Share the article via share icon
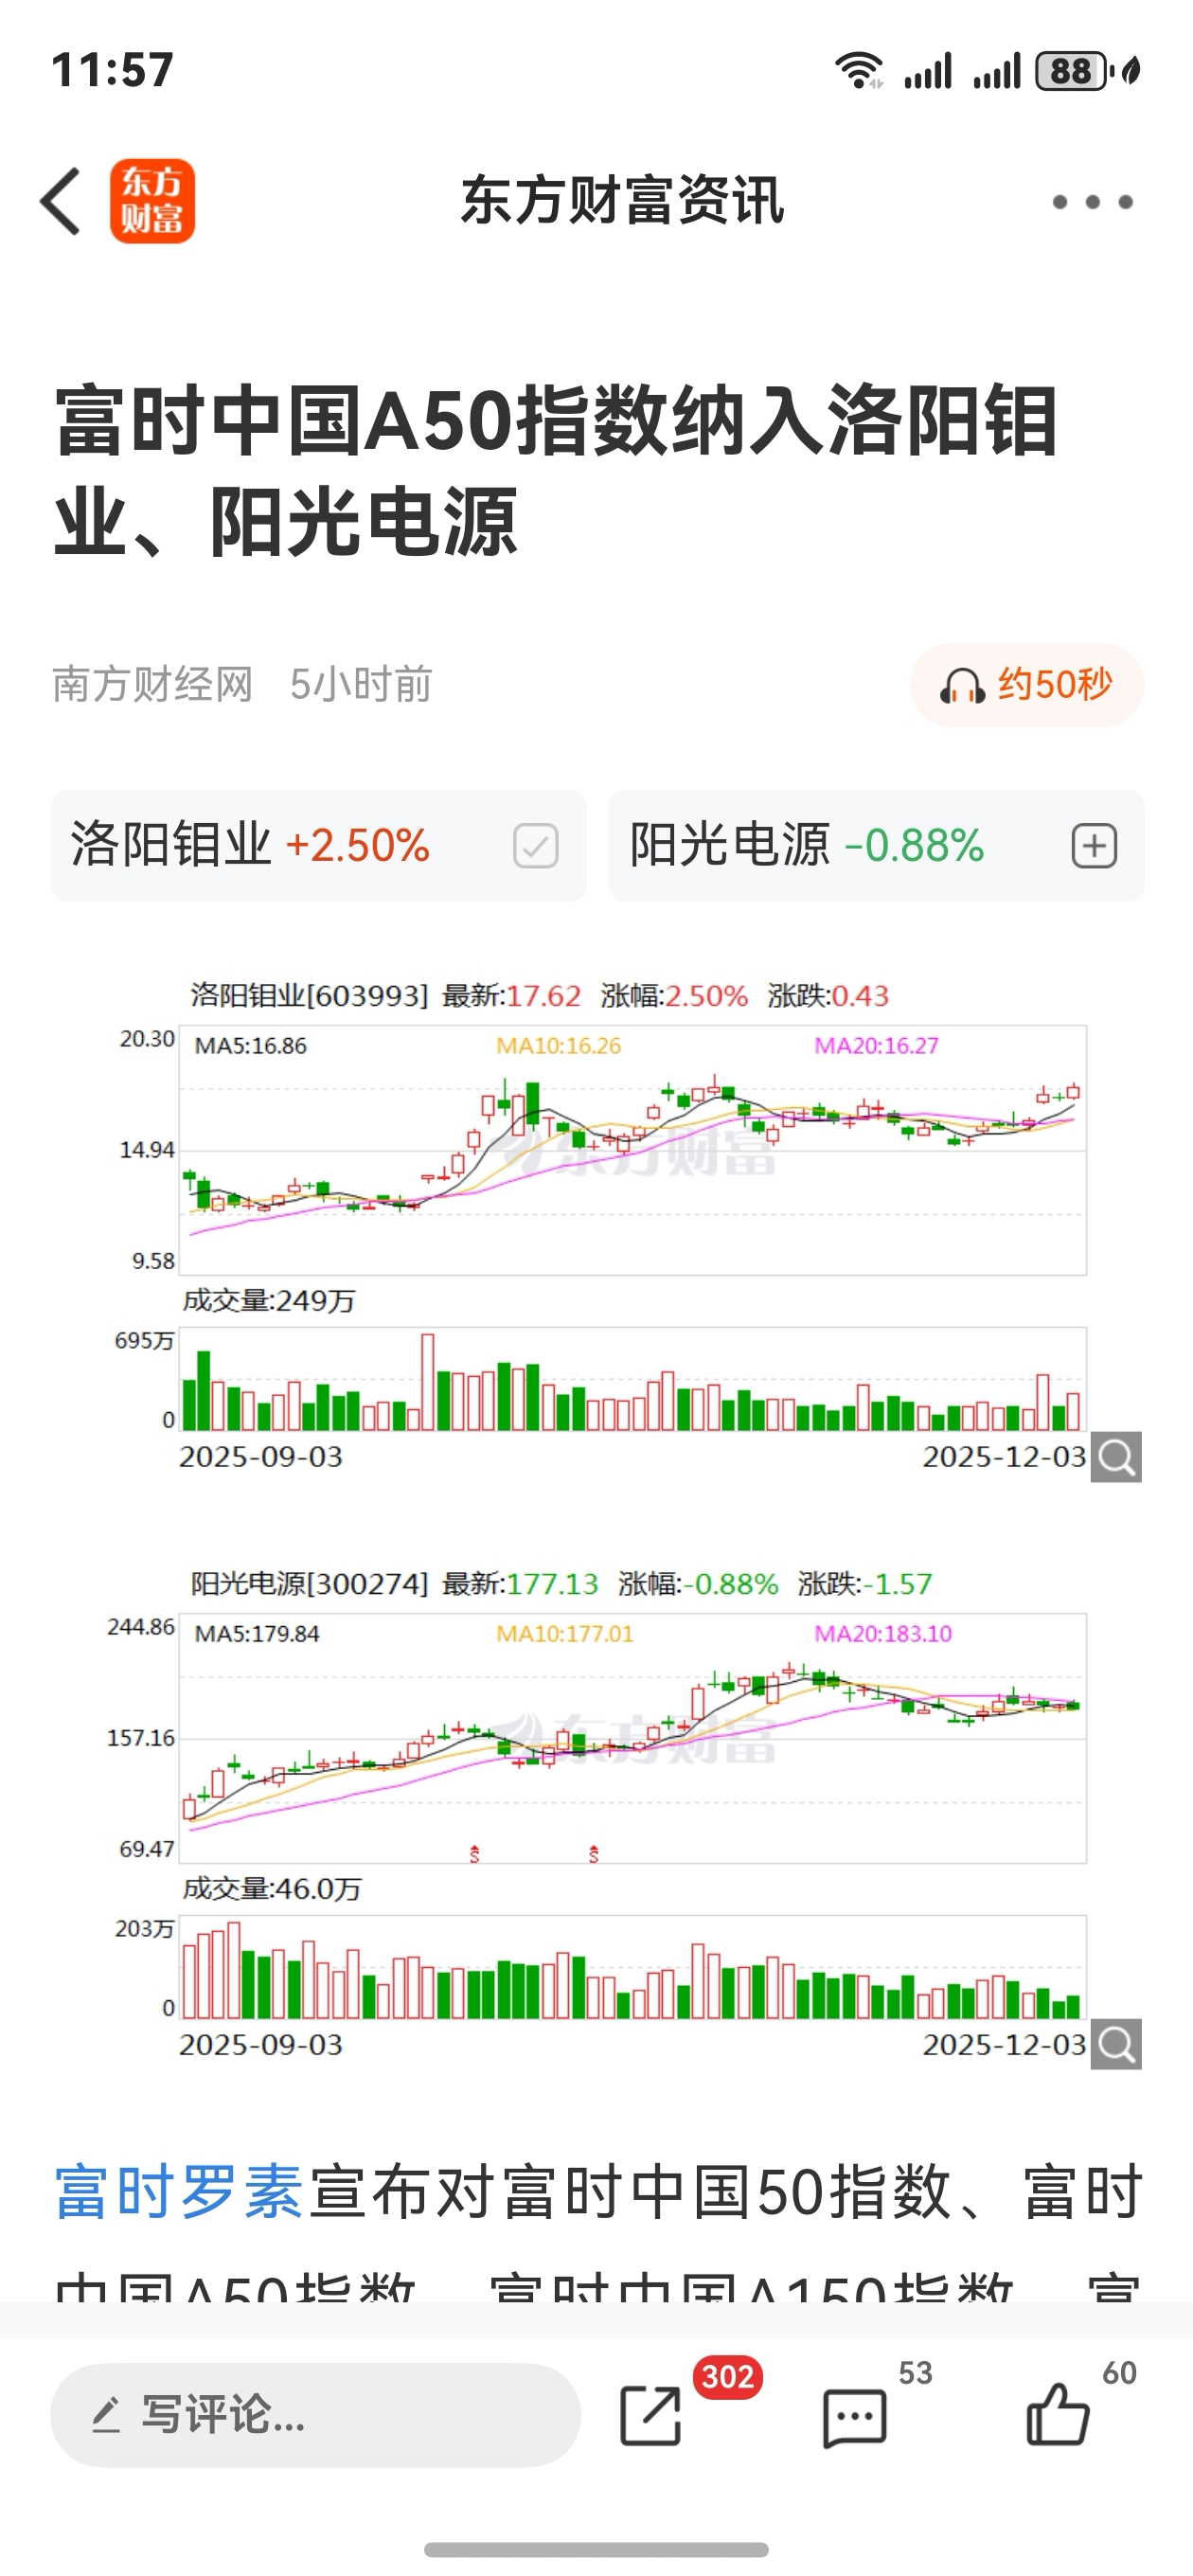 coord(651,2415)
